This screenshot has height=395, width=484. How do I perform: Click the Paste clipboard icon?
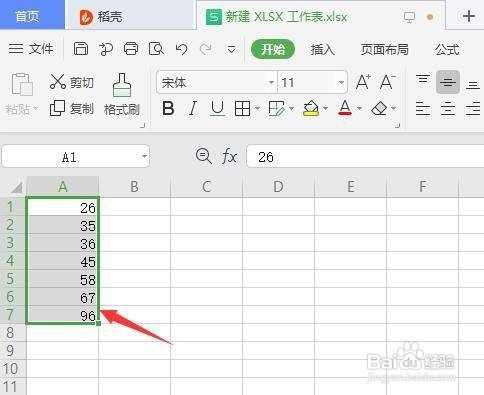pos(22,84)
